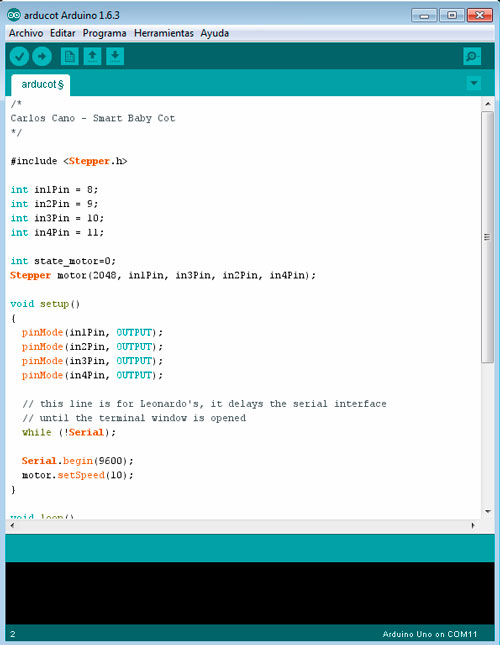Click the comment about Leonardo's serial interface

point(204,404)
